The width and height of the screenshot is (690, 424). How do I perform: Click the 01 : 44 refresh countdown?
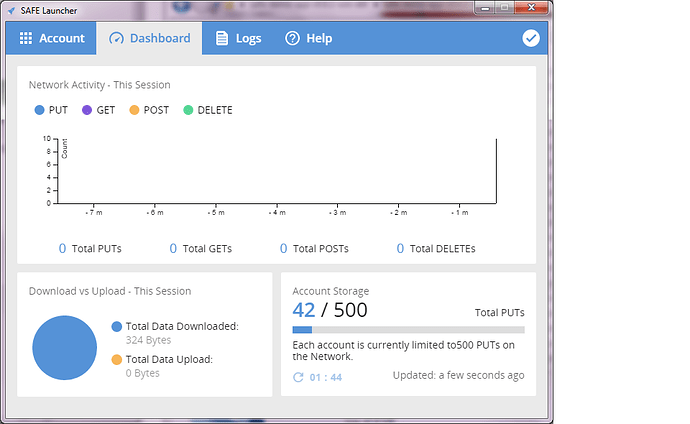(326, 377)
